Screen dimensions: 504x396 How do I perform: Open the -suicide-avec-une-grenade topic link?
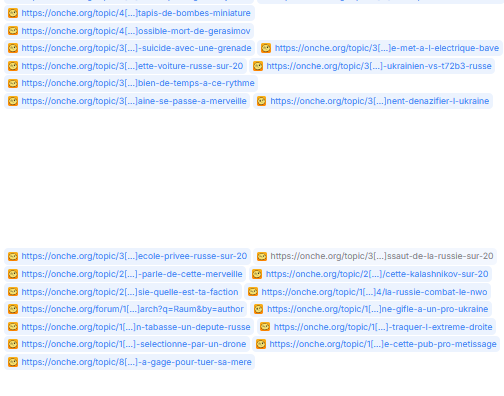click(x=136, y=48)
